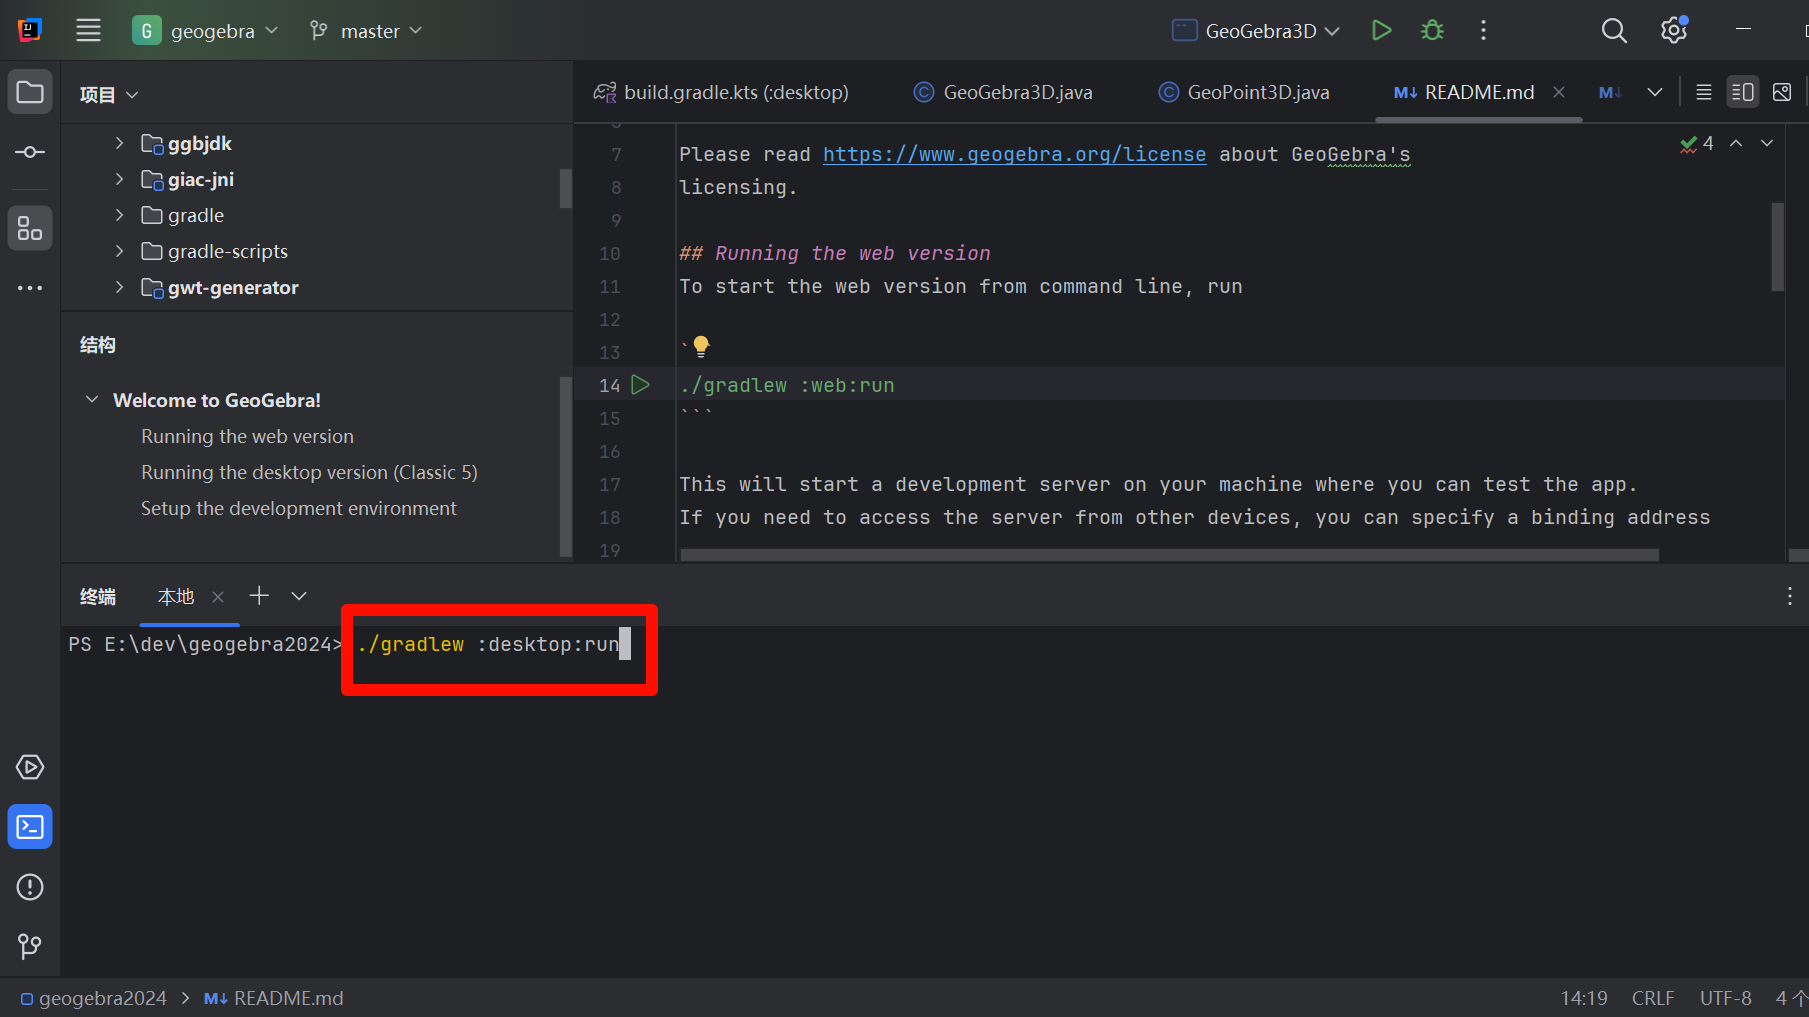Close the README.md editor tab
The height and width of the screenshot is (1017, 1809).
1559,92
